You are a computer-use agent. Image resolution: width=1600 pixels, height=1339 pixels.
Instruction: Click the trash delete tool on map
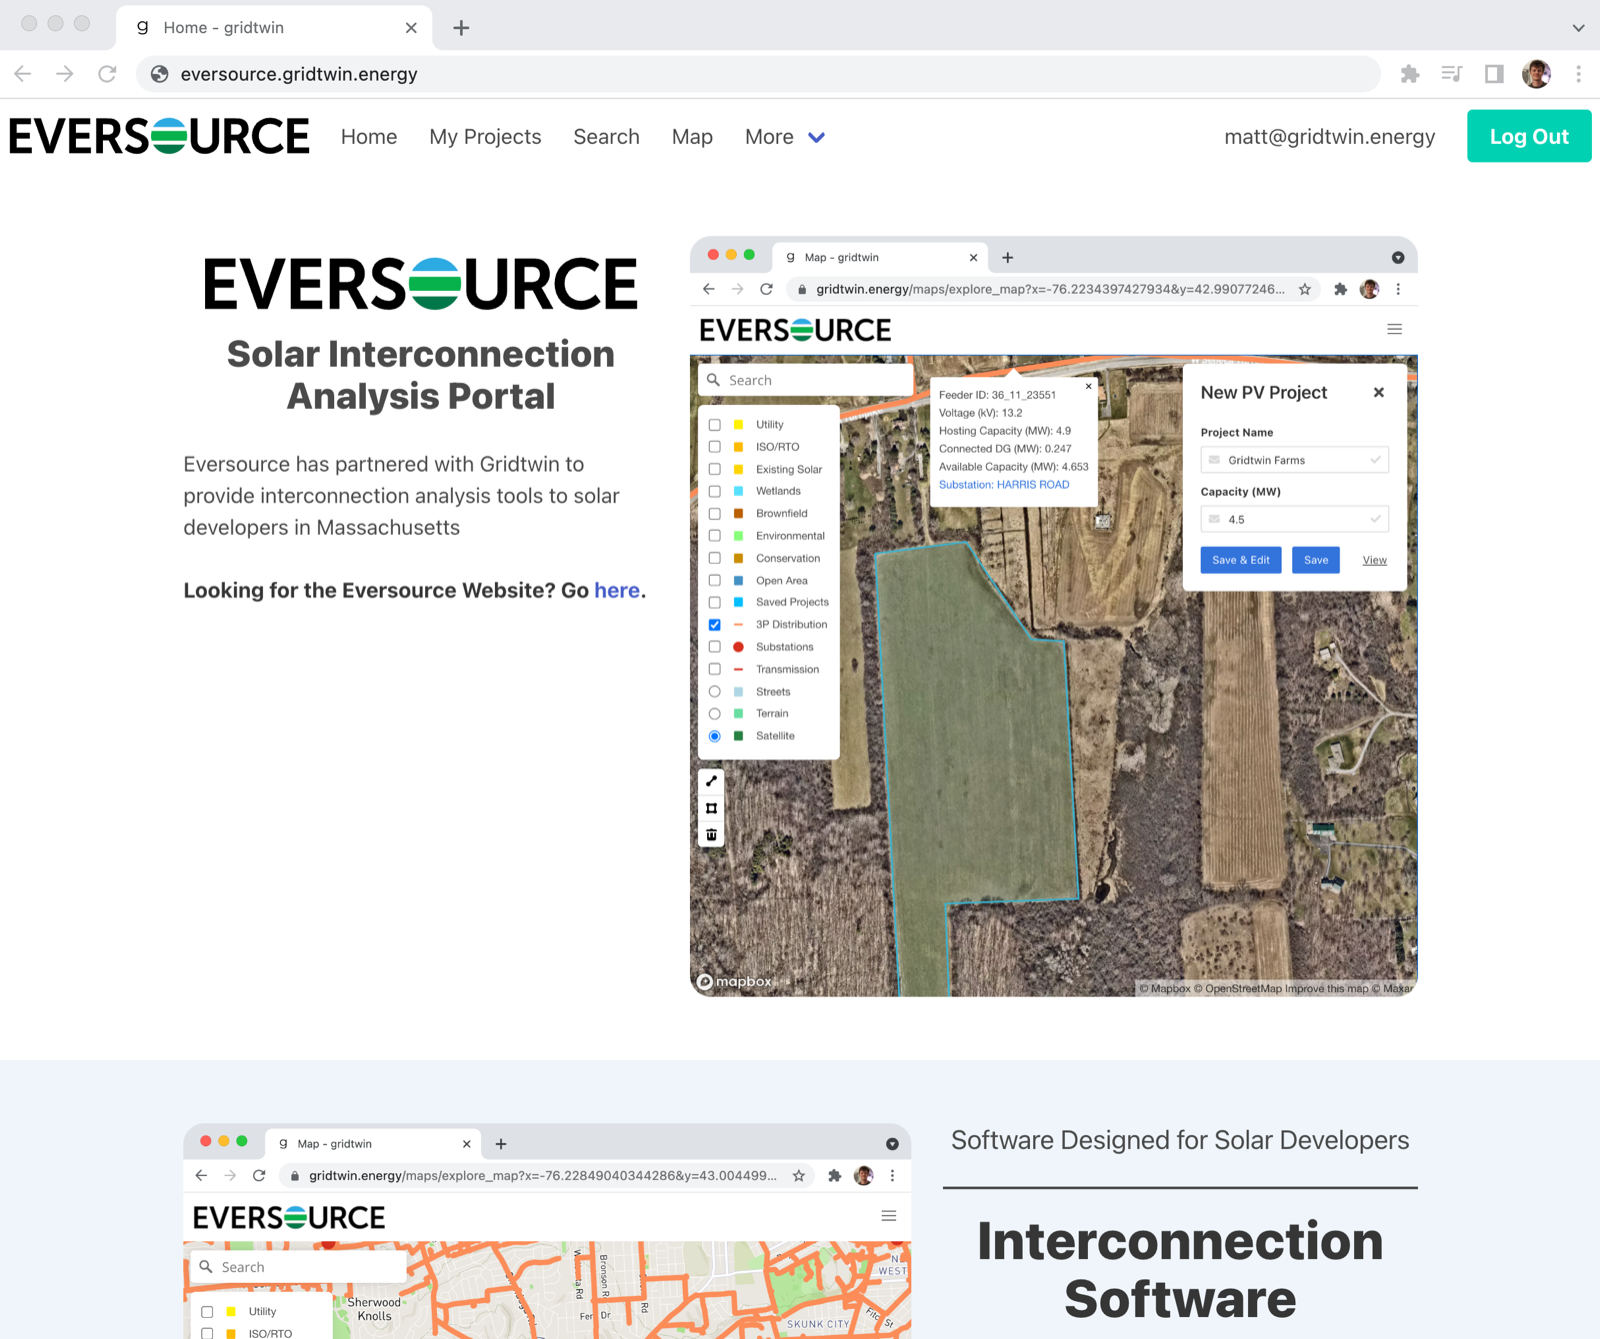[x=711, y=835]
